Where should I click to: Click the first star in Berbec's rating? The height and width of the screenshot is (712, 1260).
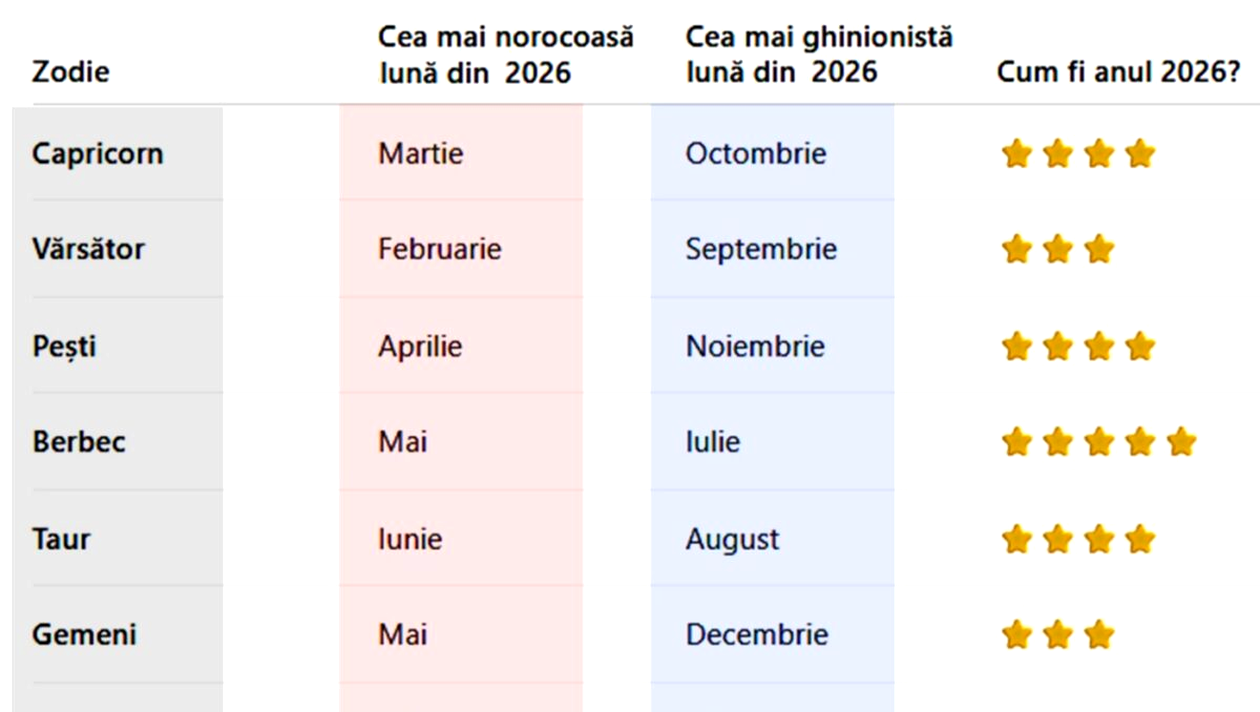(1016, 441)
